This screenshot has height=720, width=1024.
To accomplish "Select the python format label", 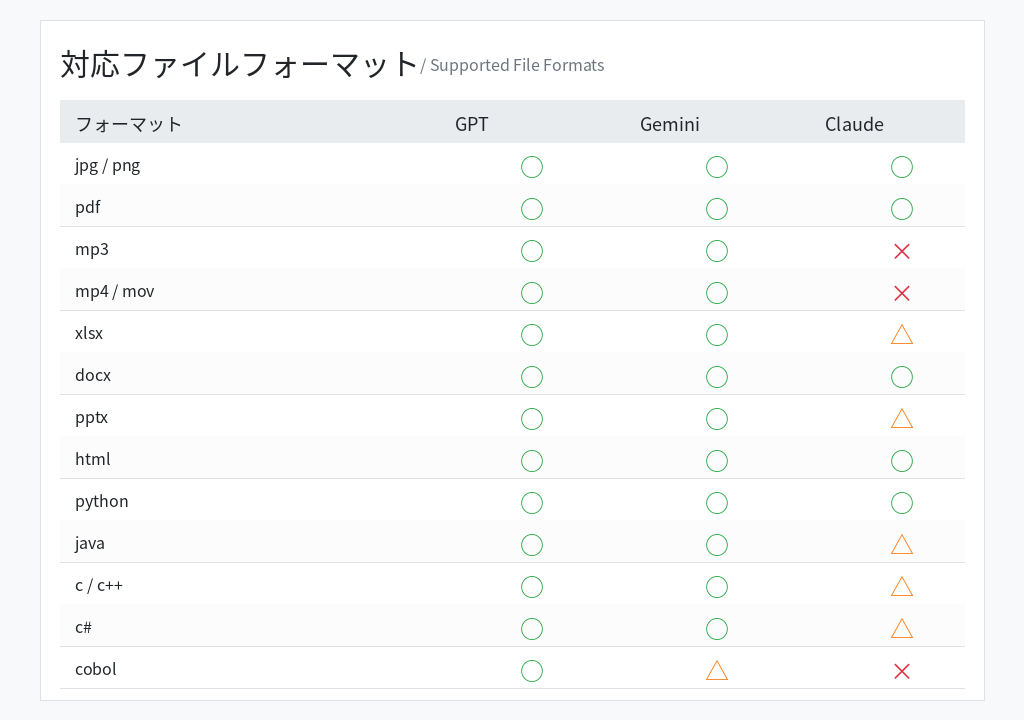I will (x=102, y=502).
